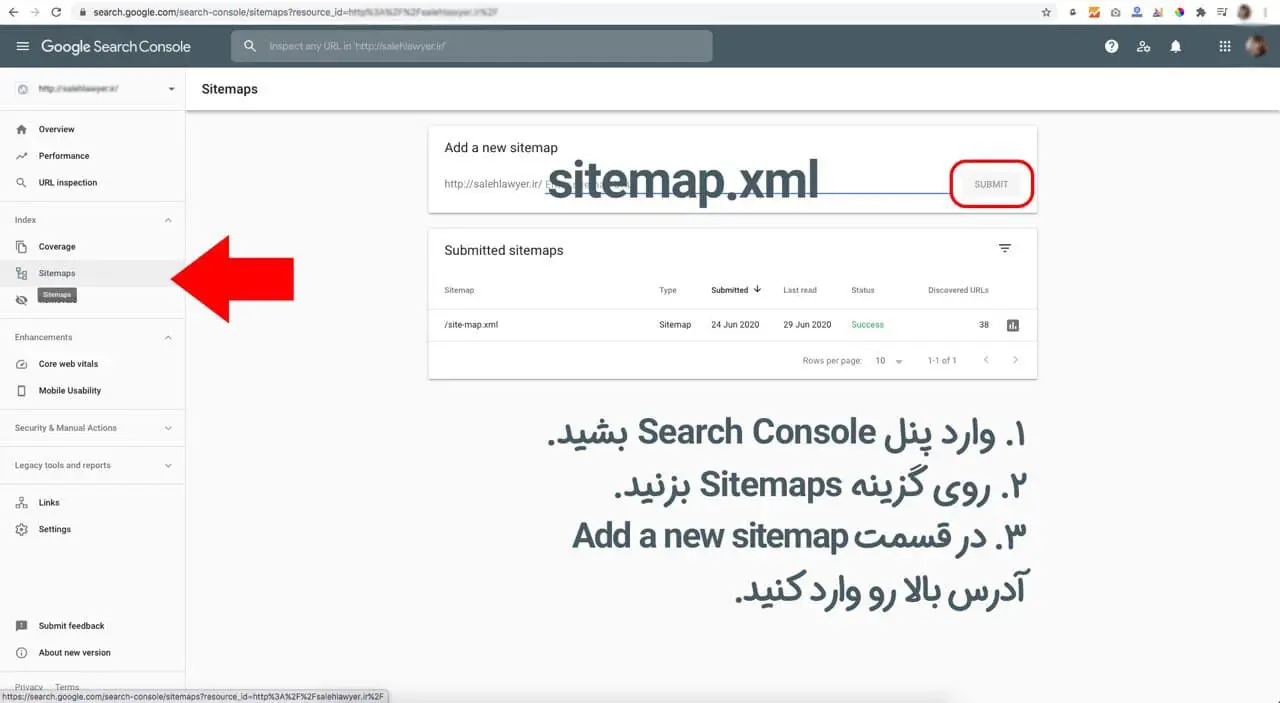Expand Legacy tools and reports section
The width and height of the screenshot is (1280, 703).
168,465
